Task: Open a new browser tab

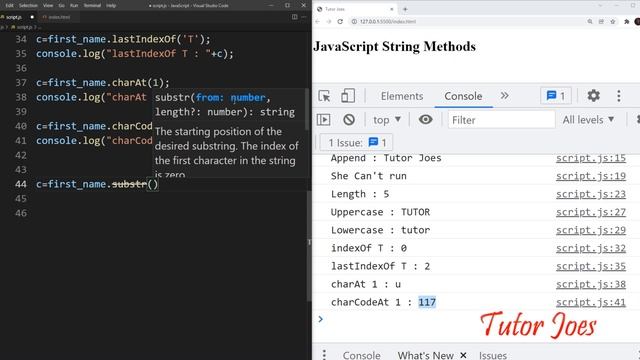Action: pyautogui.click(x=405, y=9)
